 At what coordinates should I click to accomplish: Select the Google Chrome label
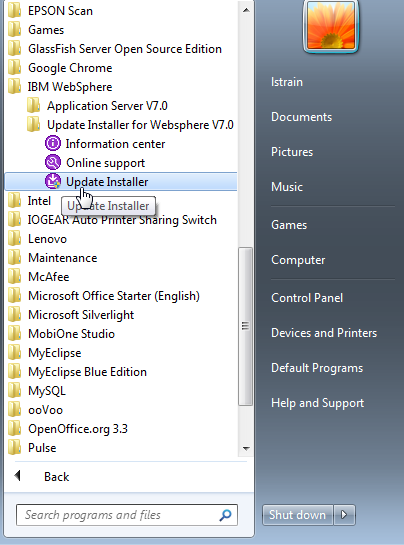(x=70, y=68)
